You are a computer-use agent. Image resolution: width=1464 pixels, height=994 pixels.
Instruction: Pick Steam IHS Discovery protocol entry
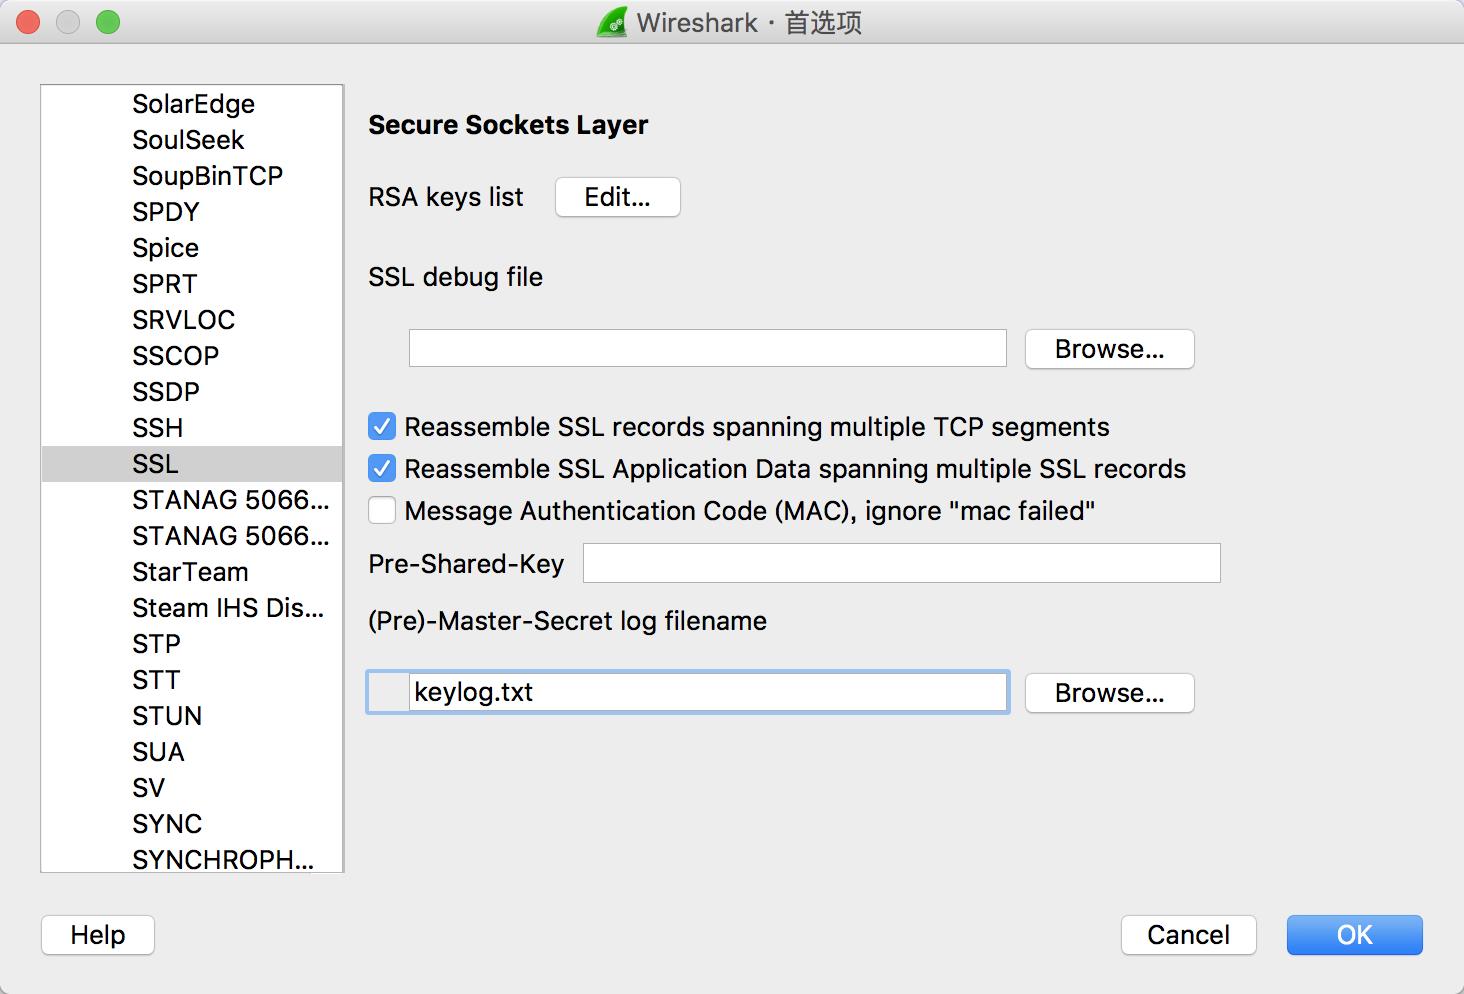pos(228,608)
